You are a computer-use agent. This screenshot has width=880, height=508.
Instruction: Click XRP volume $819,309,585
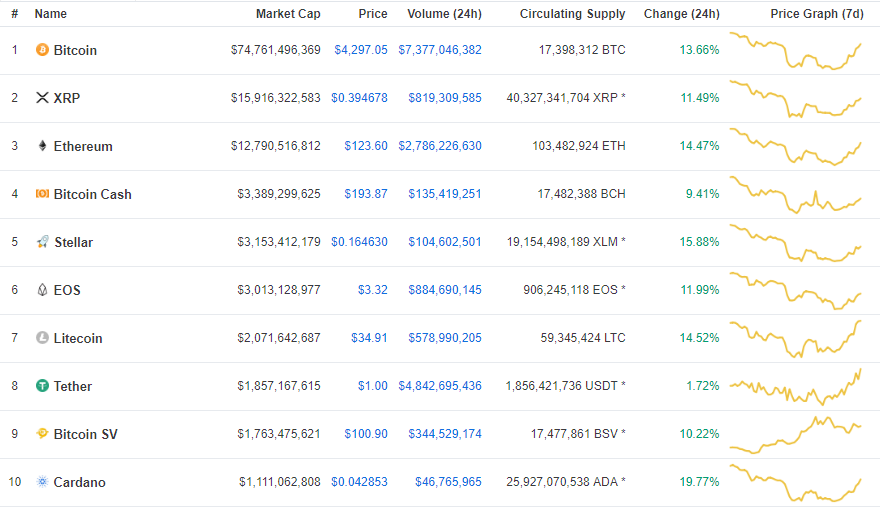click(x=445, y=98)
